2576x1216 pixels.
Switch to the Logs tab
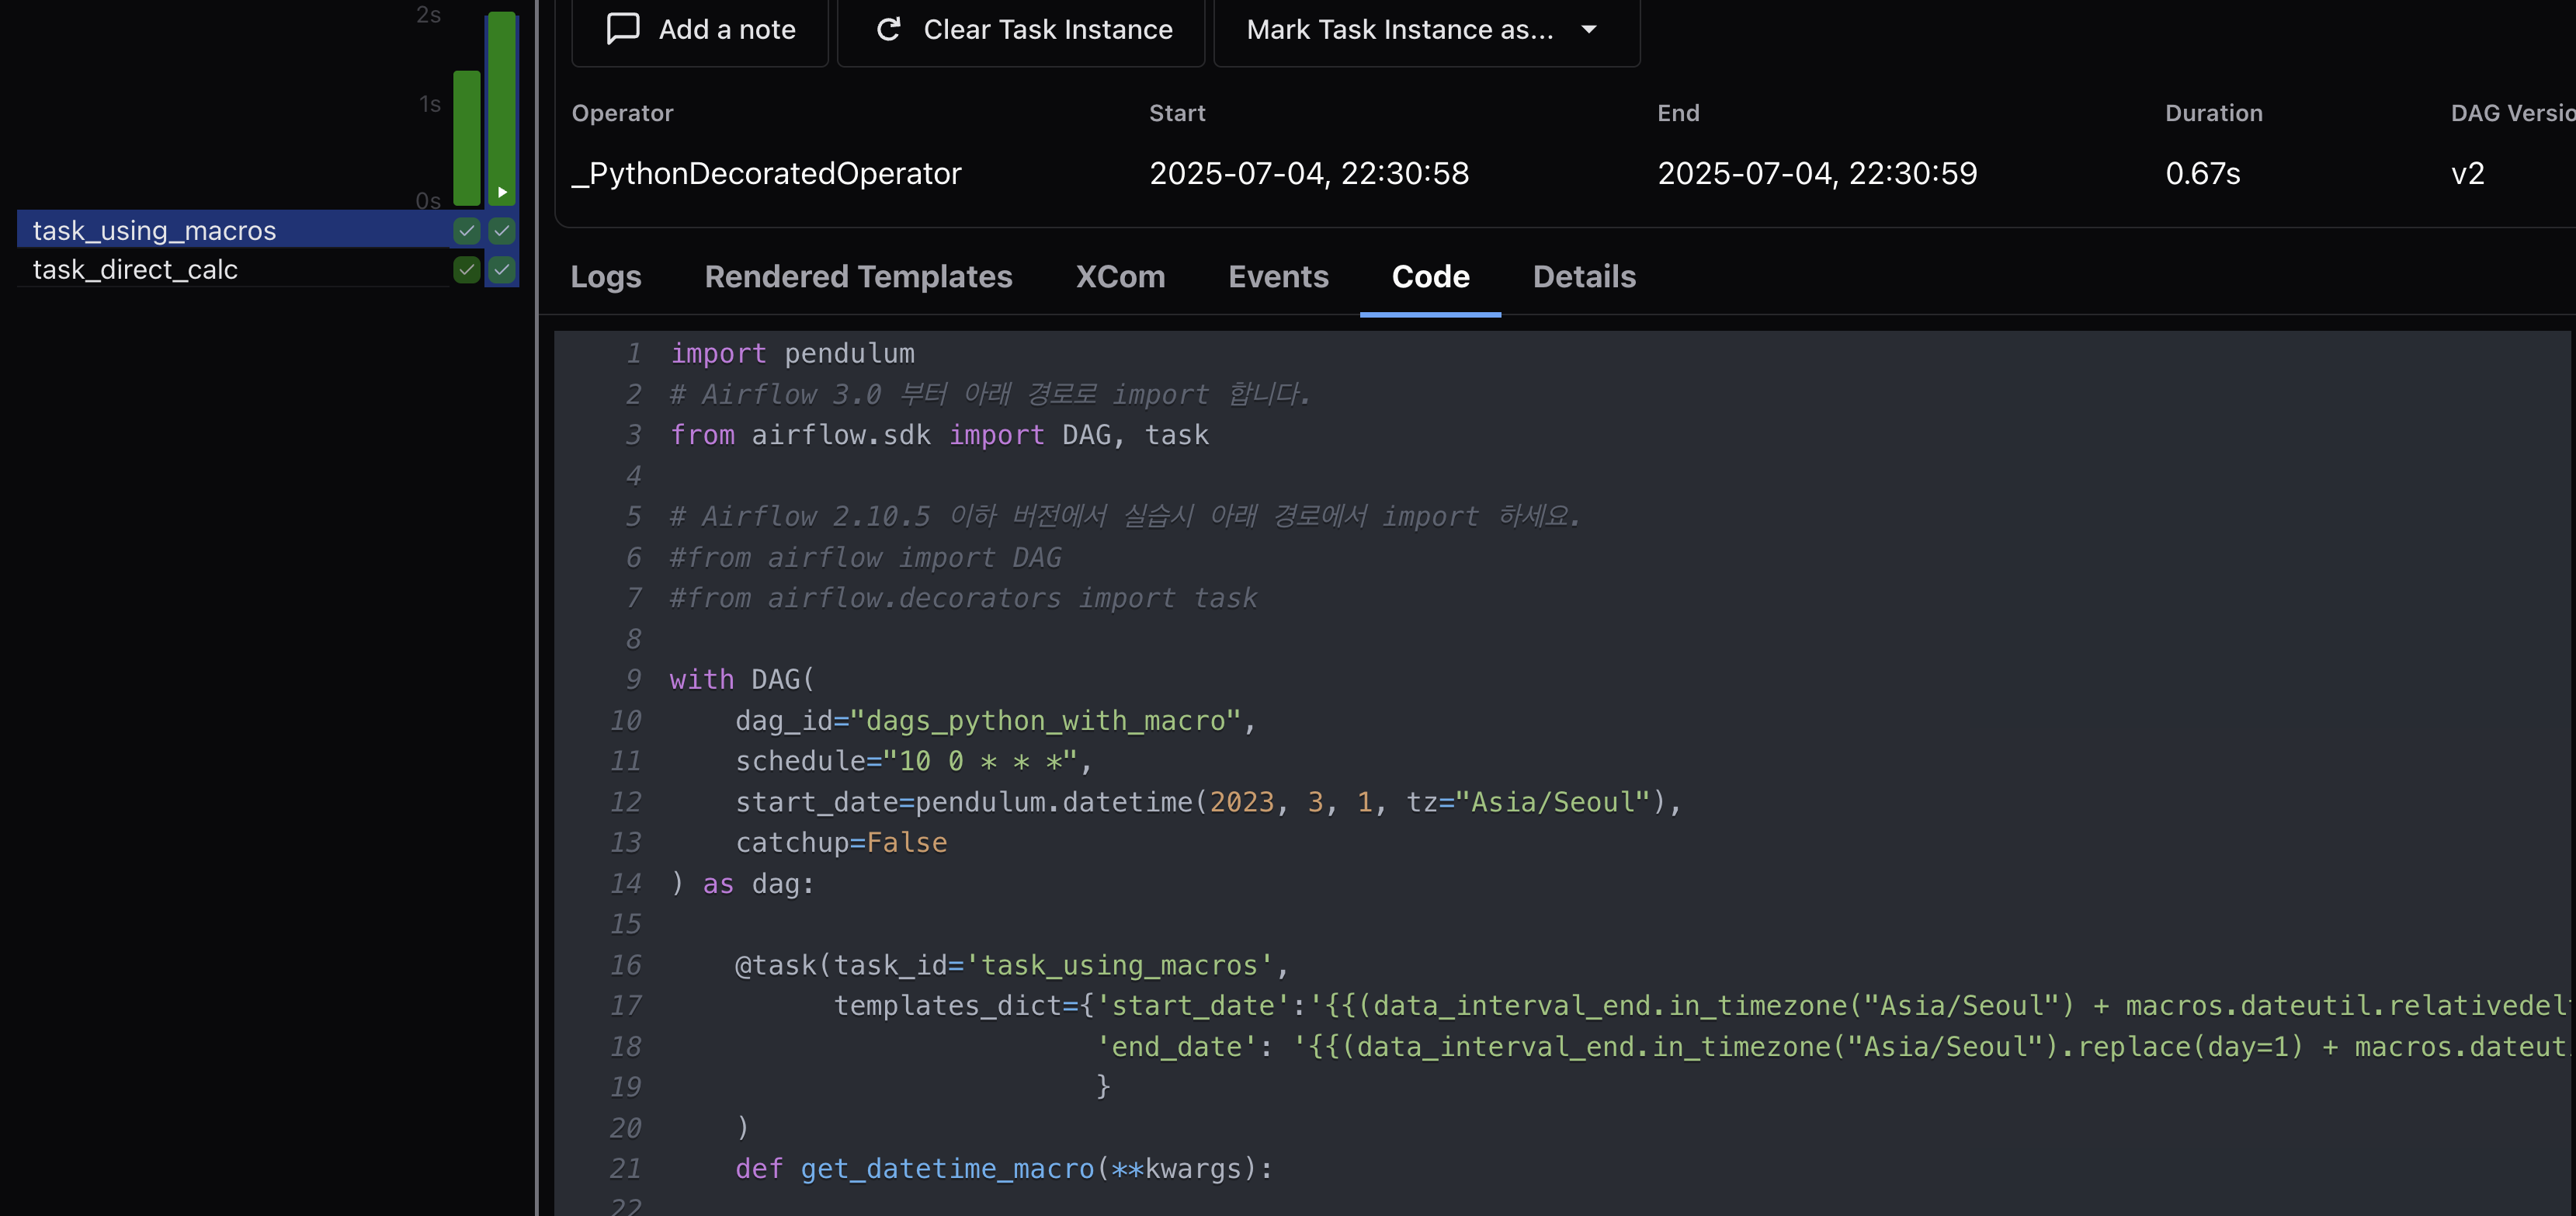[606, 276]
